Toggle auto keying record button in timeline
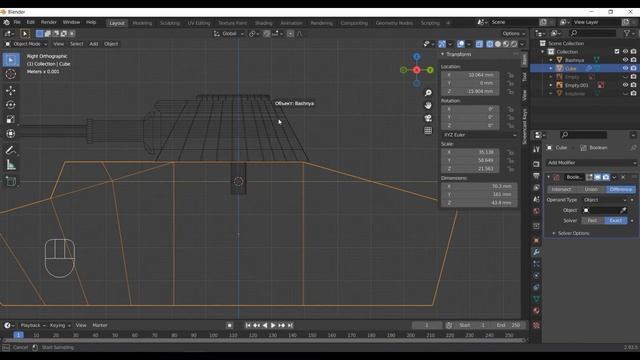 click(230, 325)
